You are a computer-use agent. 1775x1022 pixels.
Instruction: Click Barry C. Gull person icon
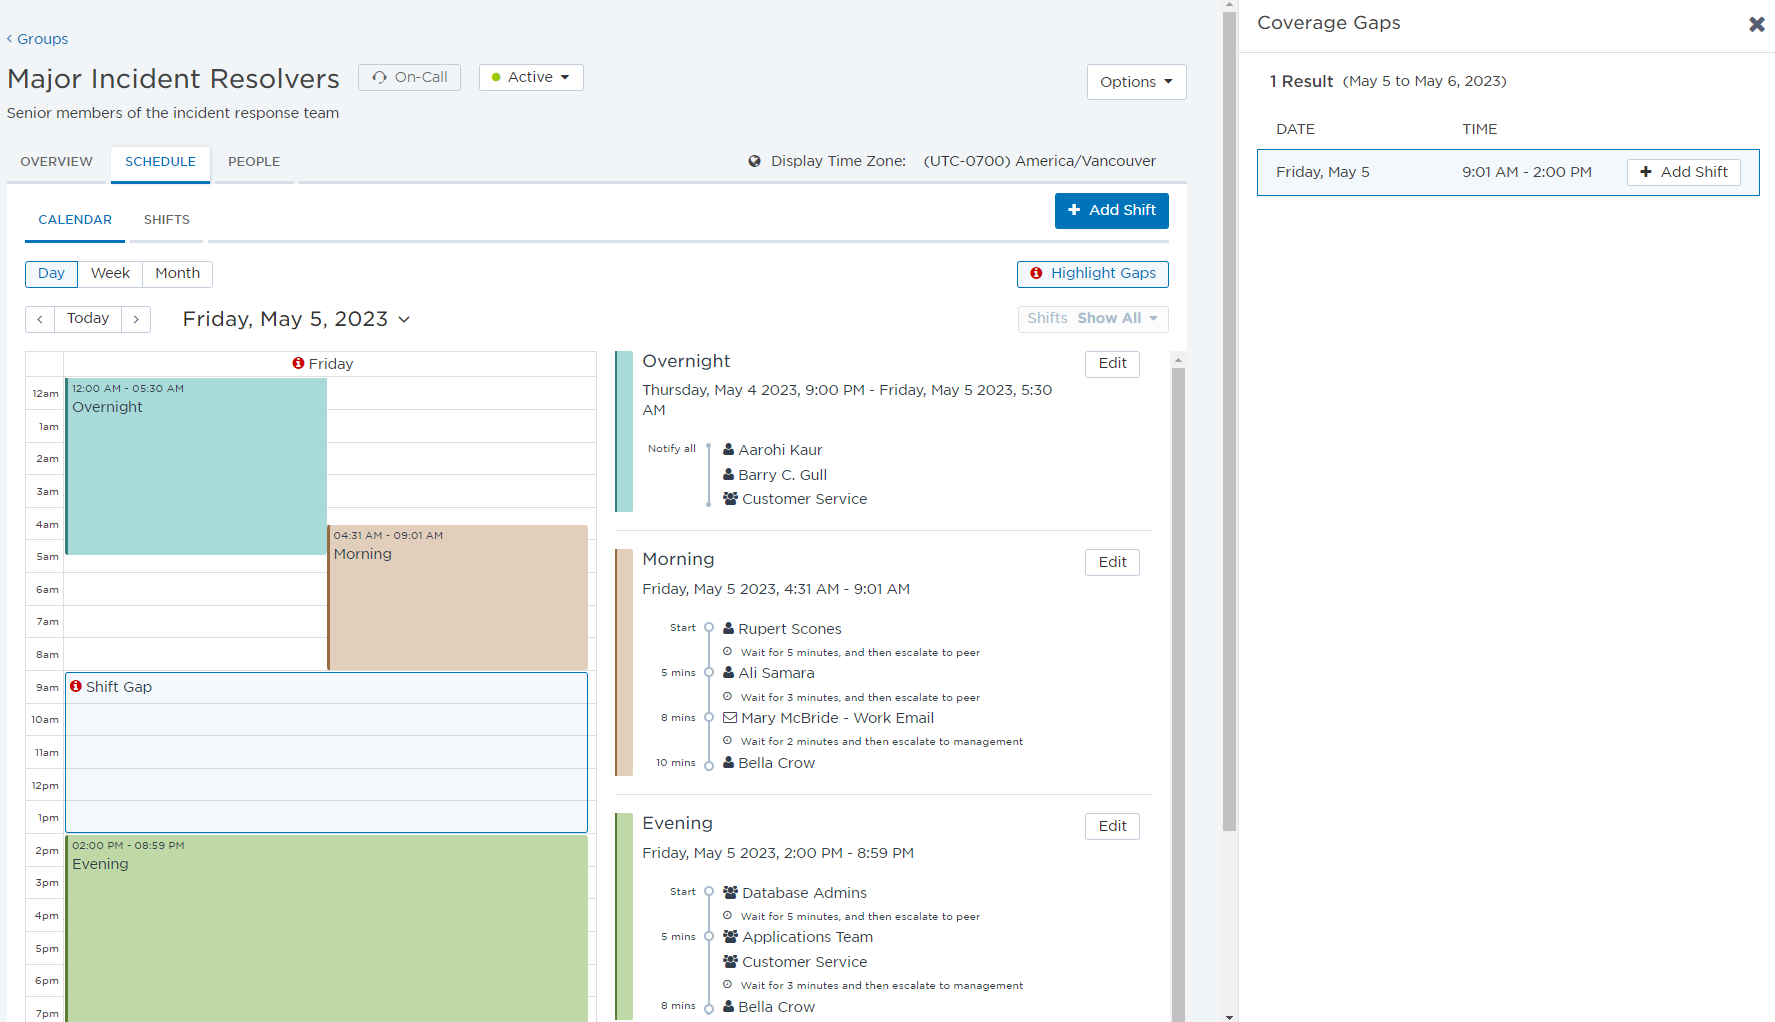pos(729,475)
